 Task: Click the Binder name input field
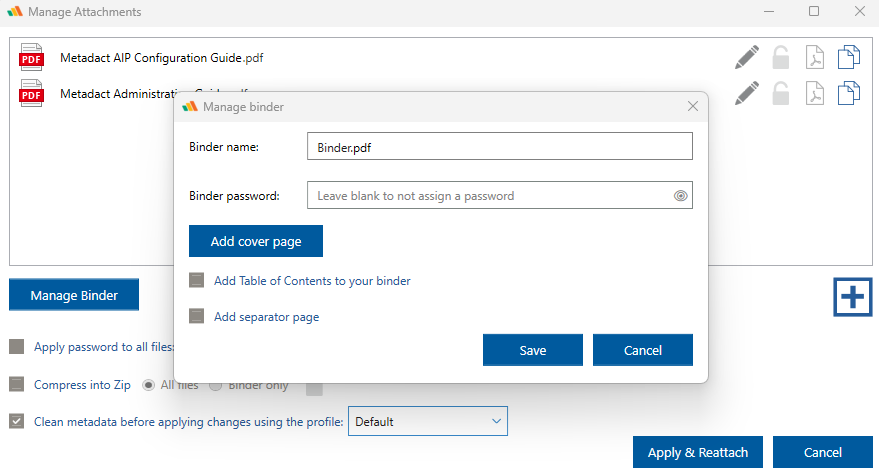(x=499, y=146)
